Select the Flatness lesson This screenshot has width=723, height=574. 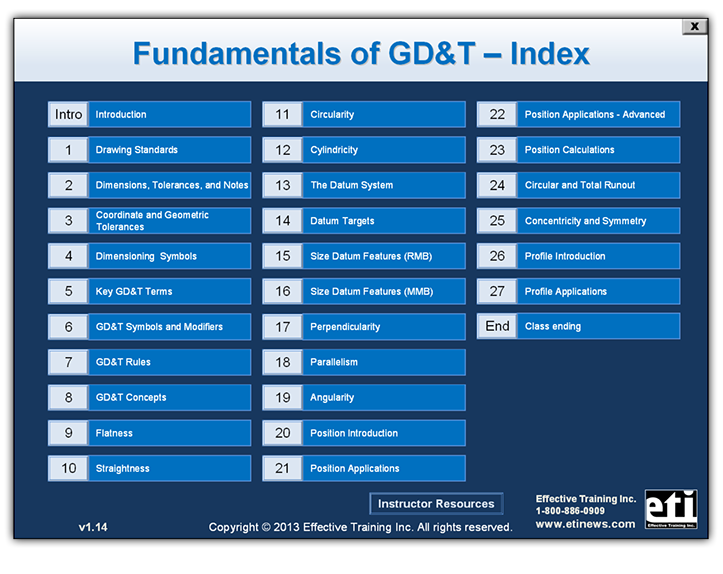click(x=150, y=433)
